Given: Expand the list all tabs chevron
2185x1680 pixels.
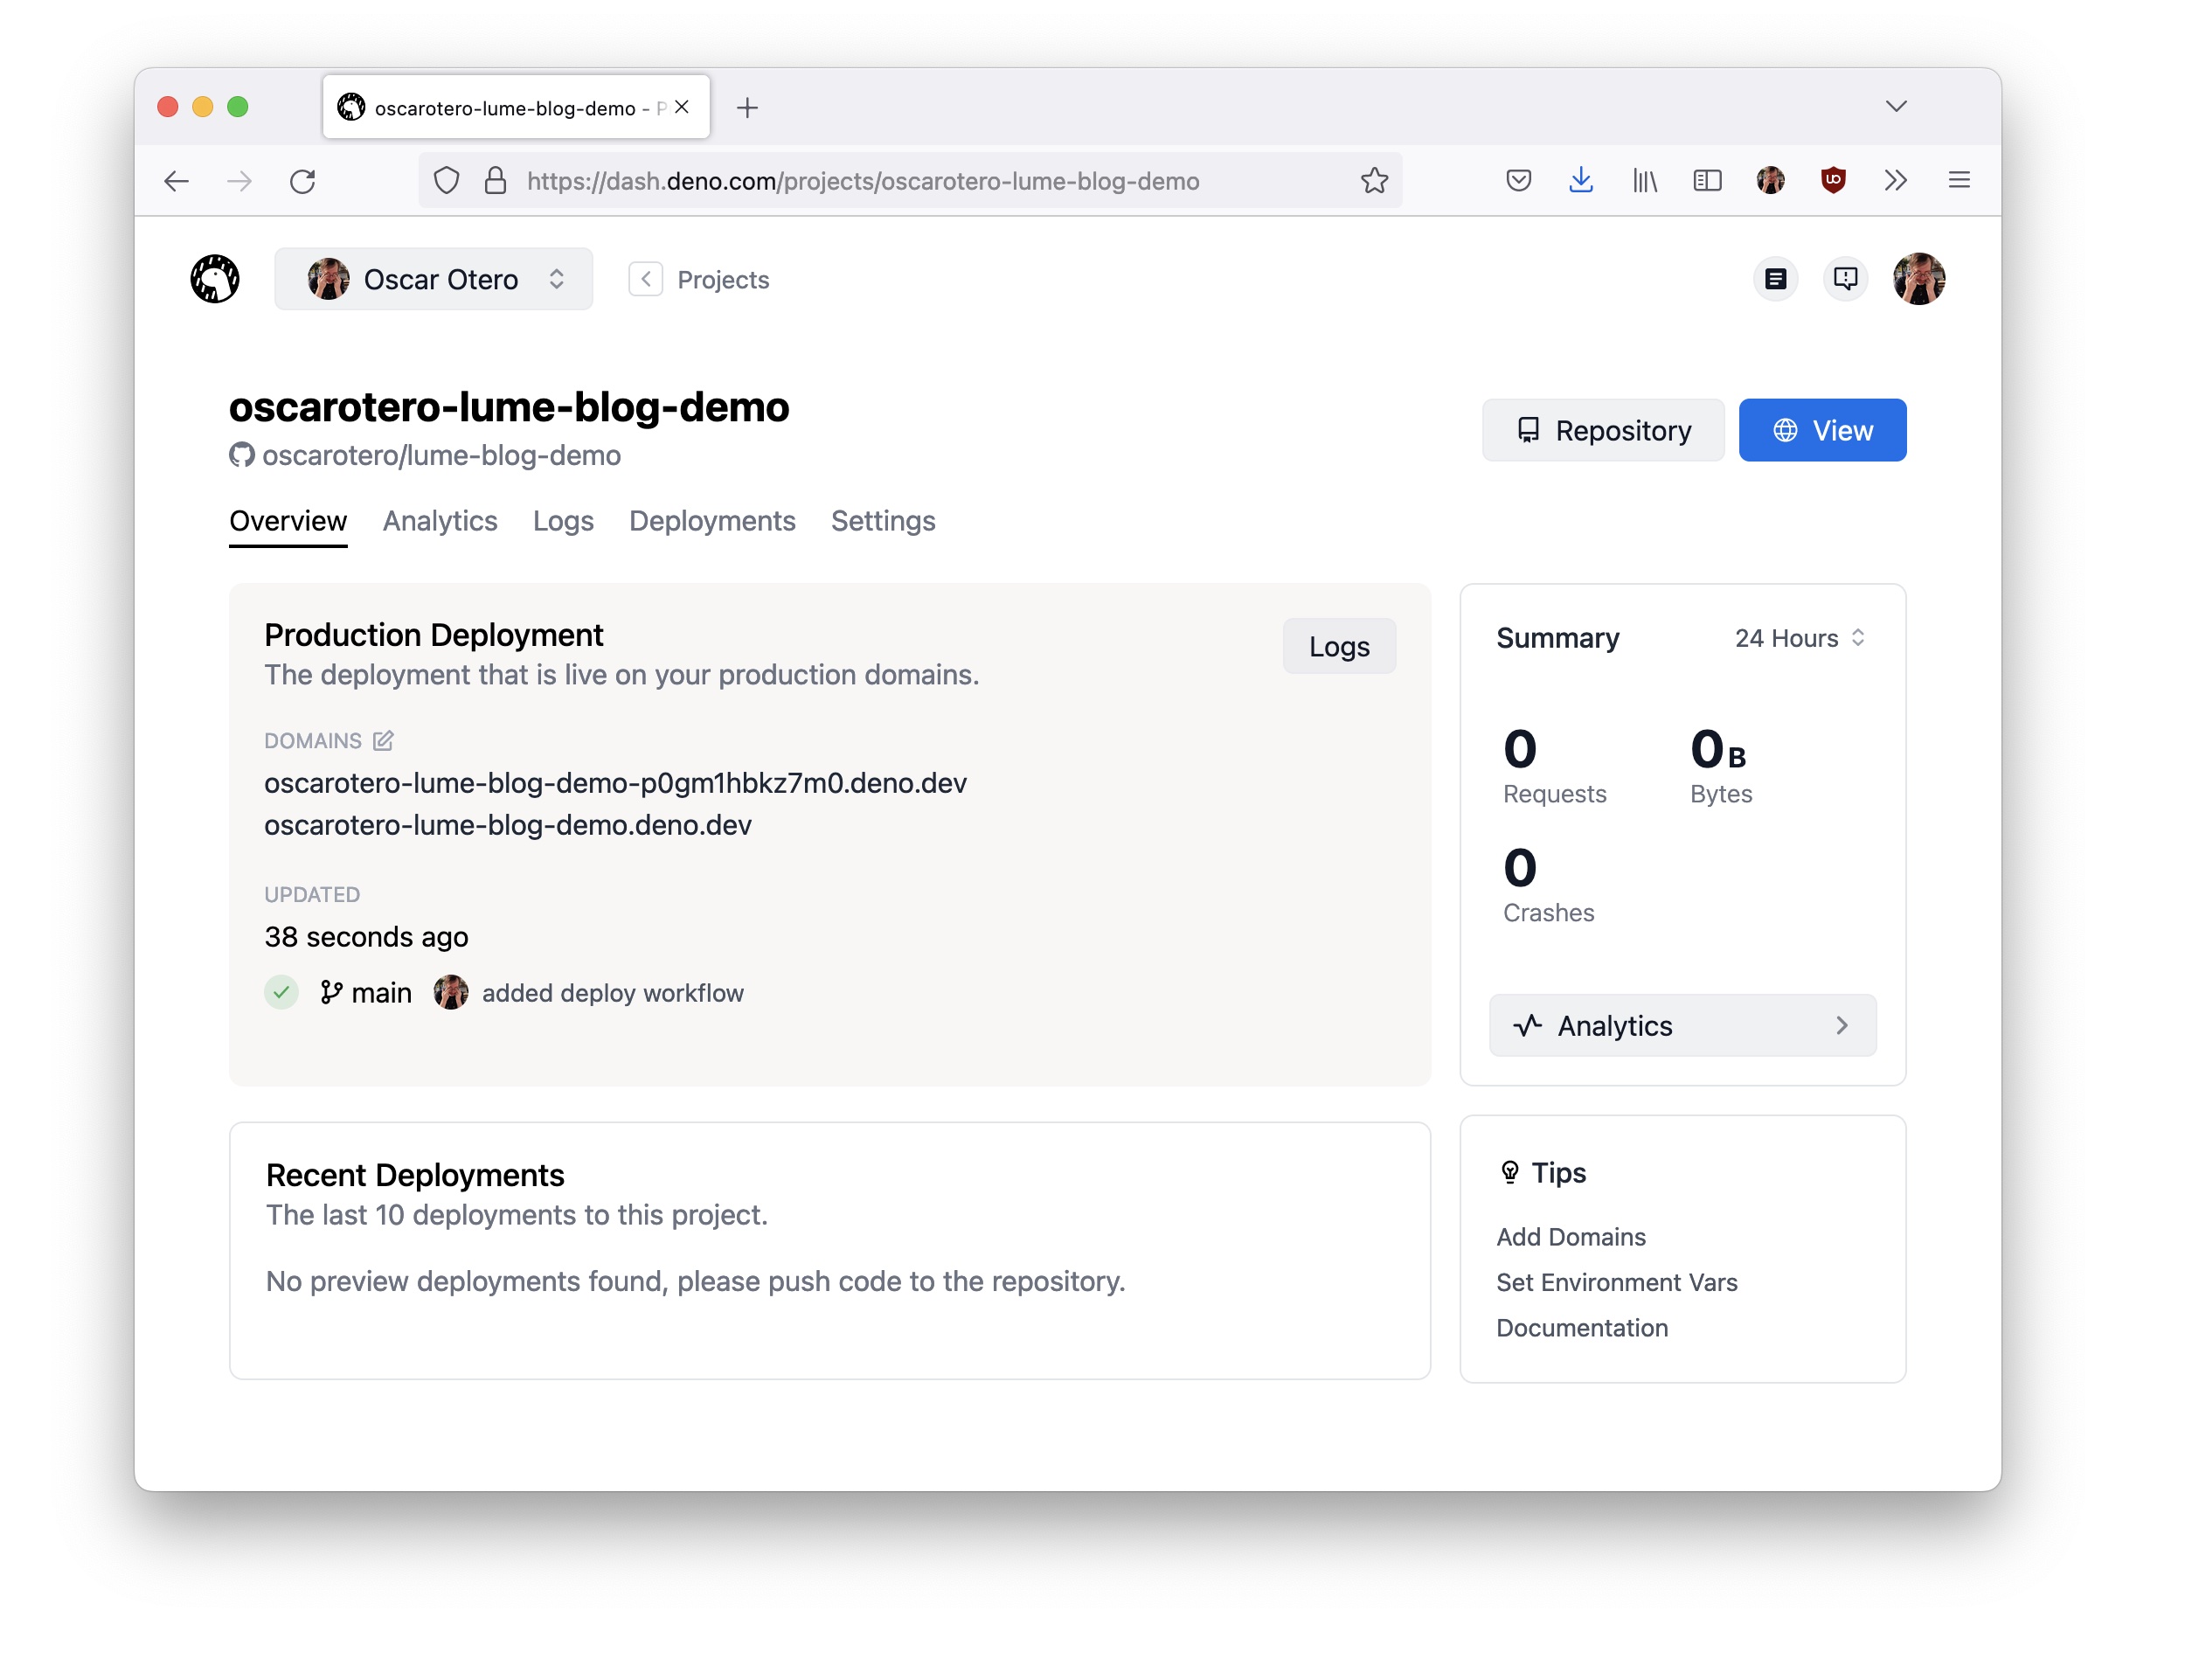Looking at the screenshot, I should click(1895, 107).
